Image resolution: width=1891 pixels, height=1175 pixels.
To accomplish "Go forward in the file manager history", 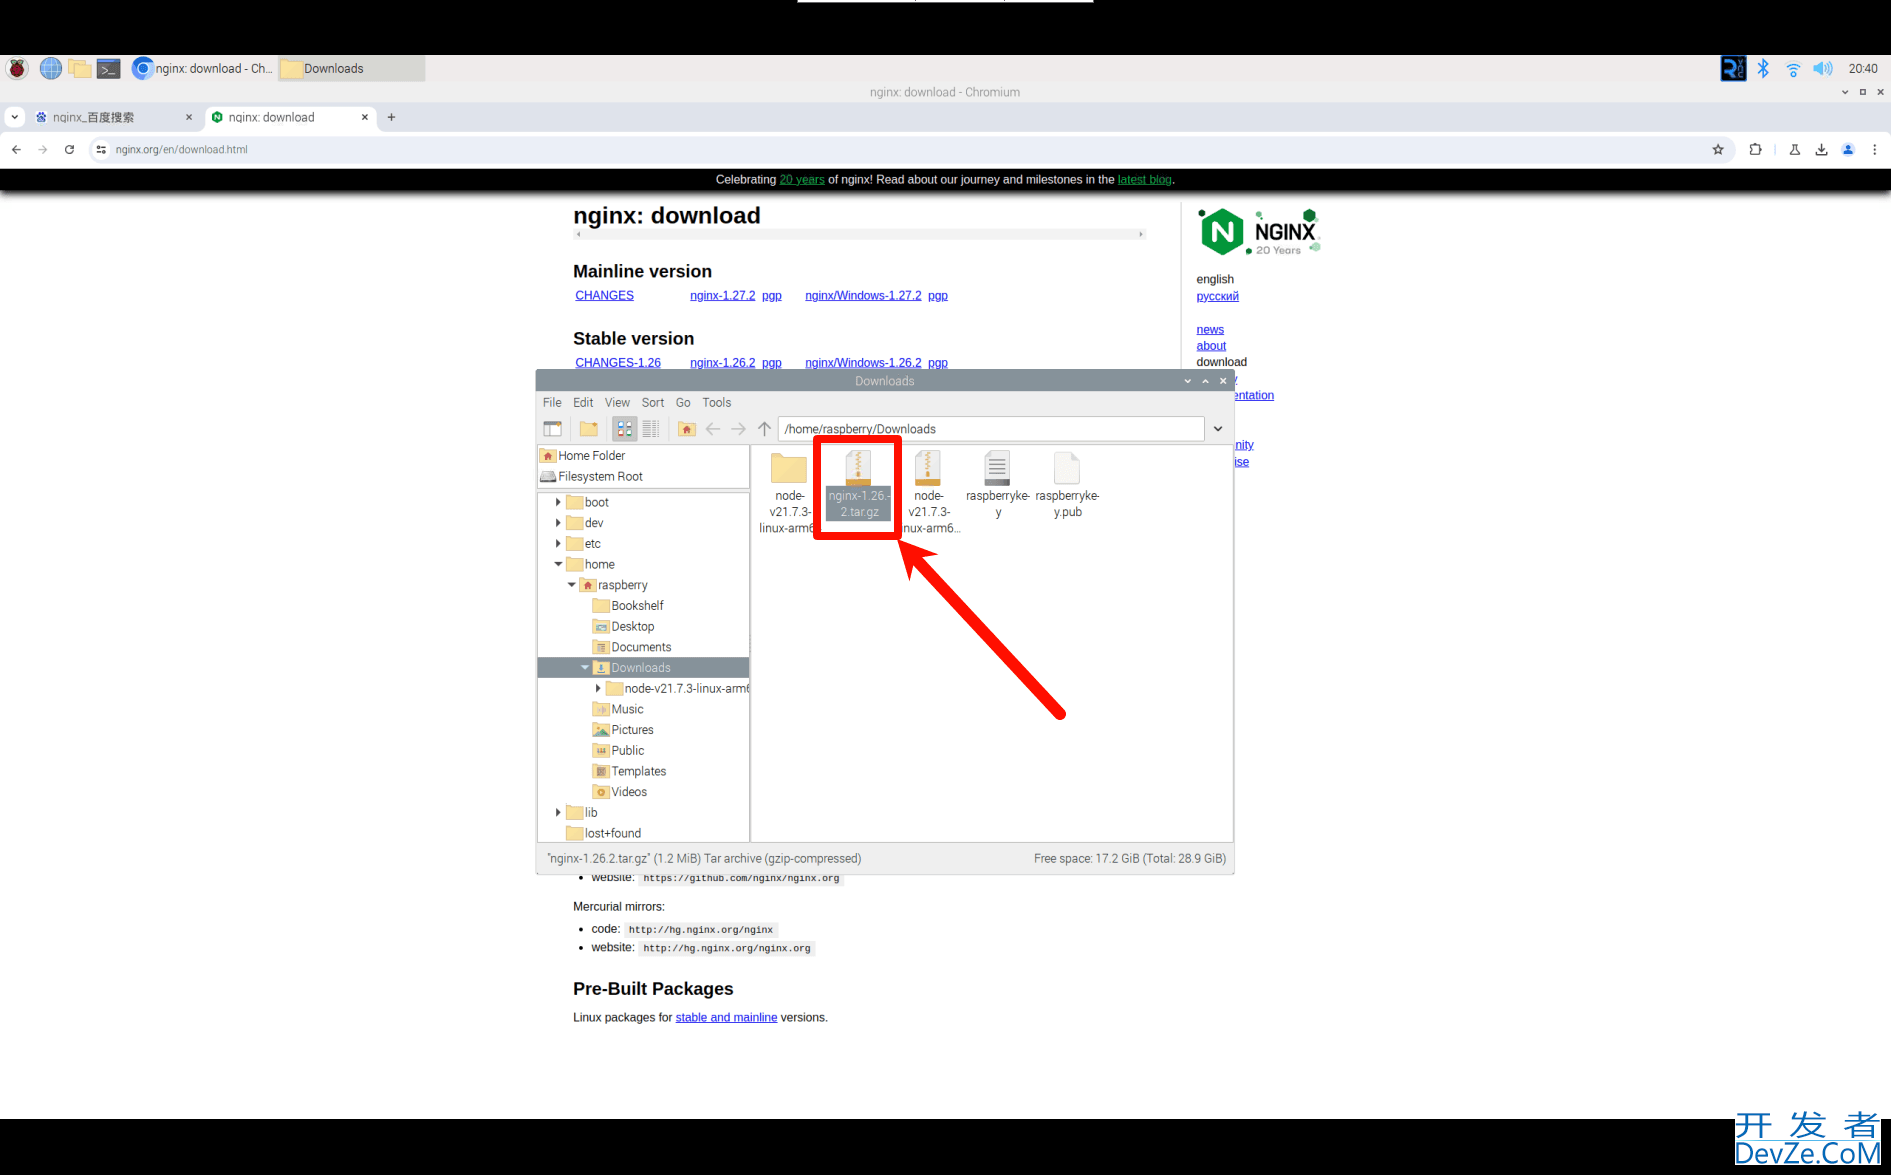I will 738,429.
